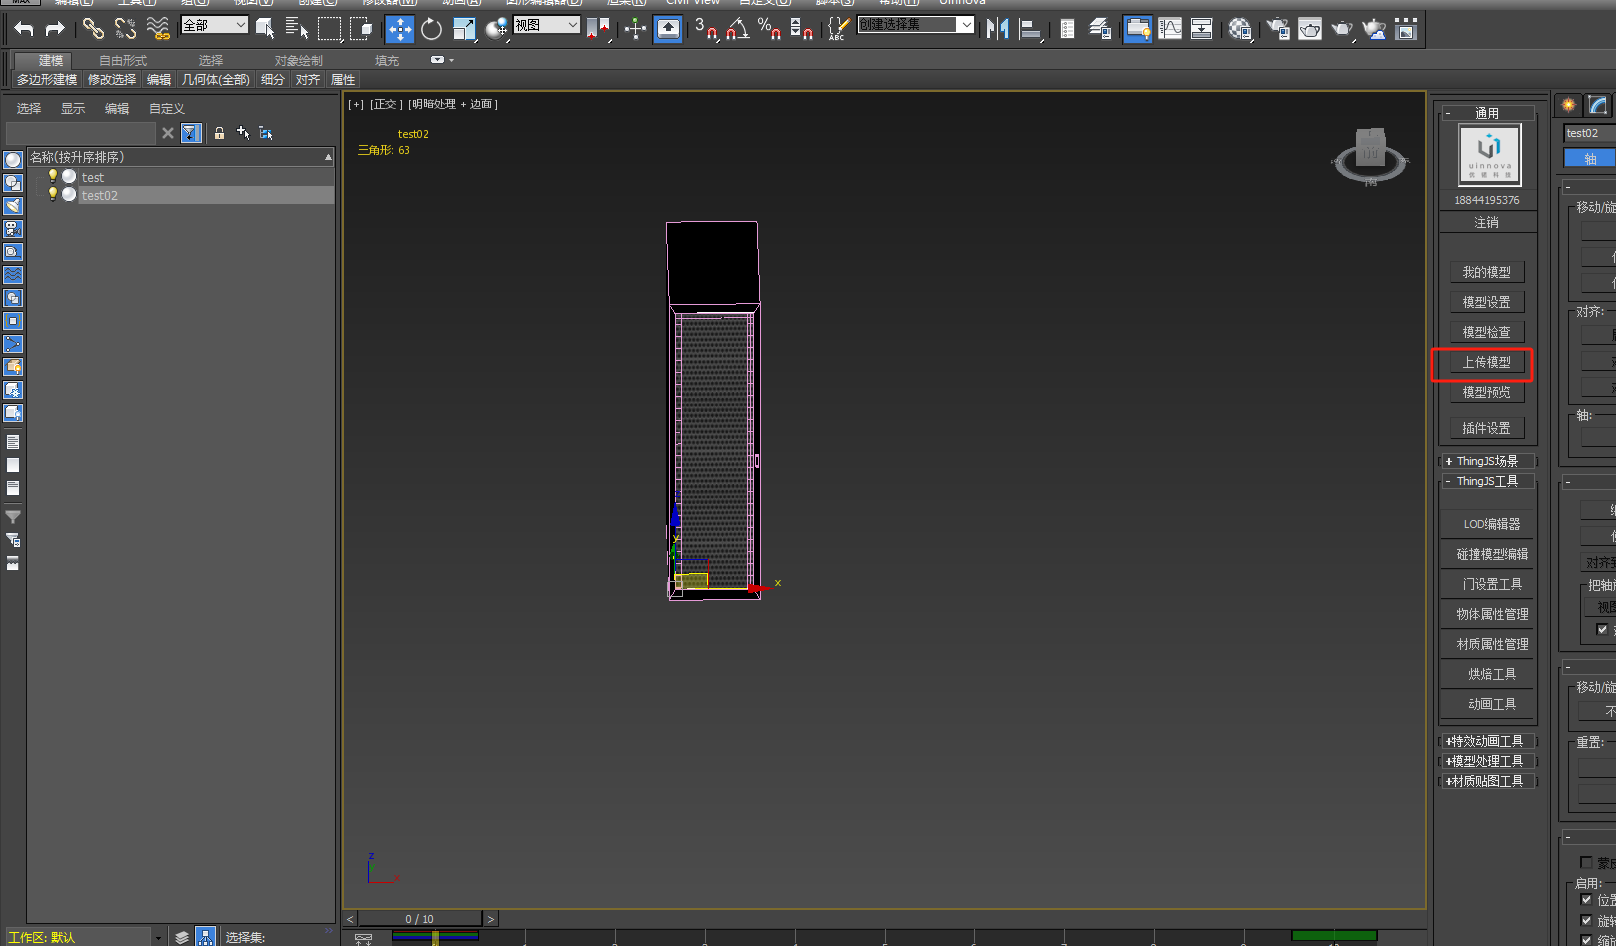The width and height of the screenshot is (1616, 946).
Task: Expand the 特效动画工具 rollout
Action: 1487,741
